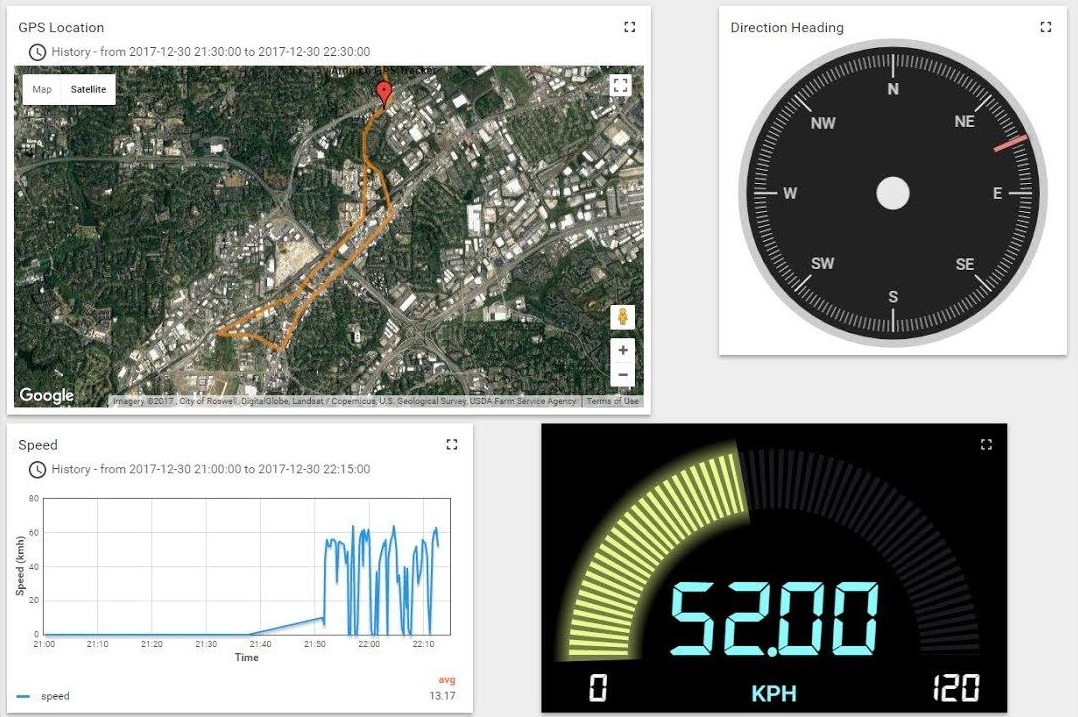Viewport: 1078px width, 717px height.
Task: Click the 52.00 speed readout
Action: (774, 619)
